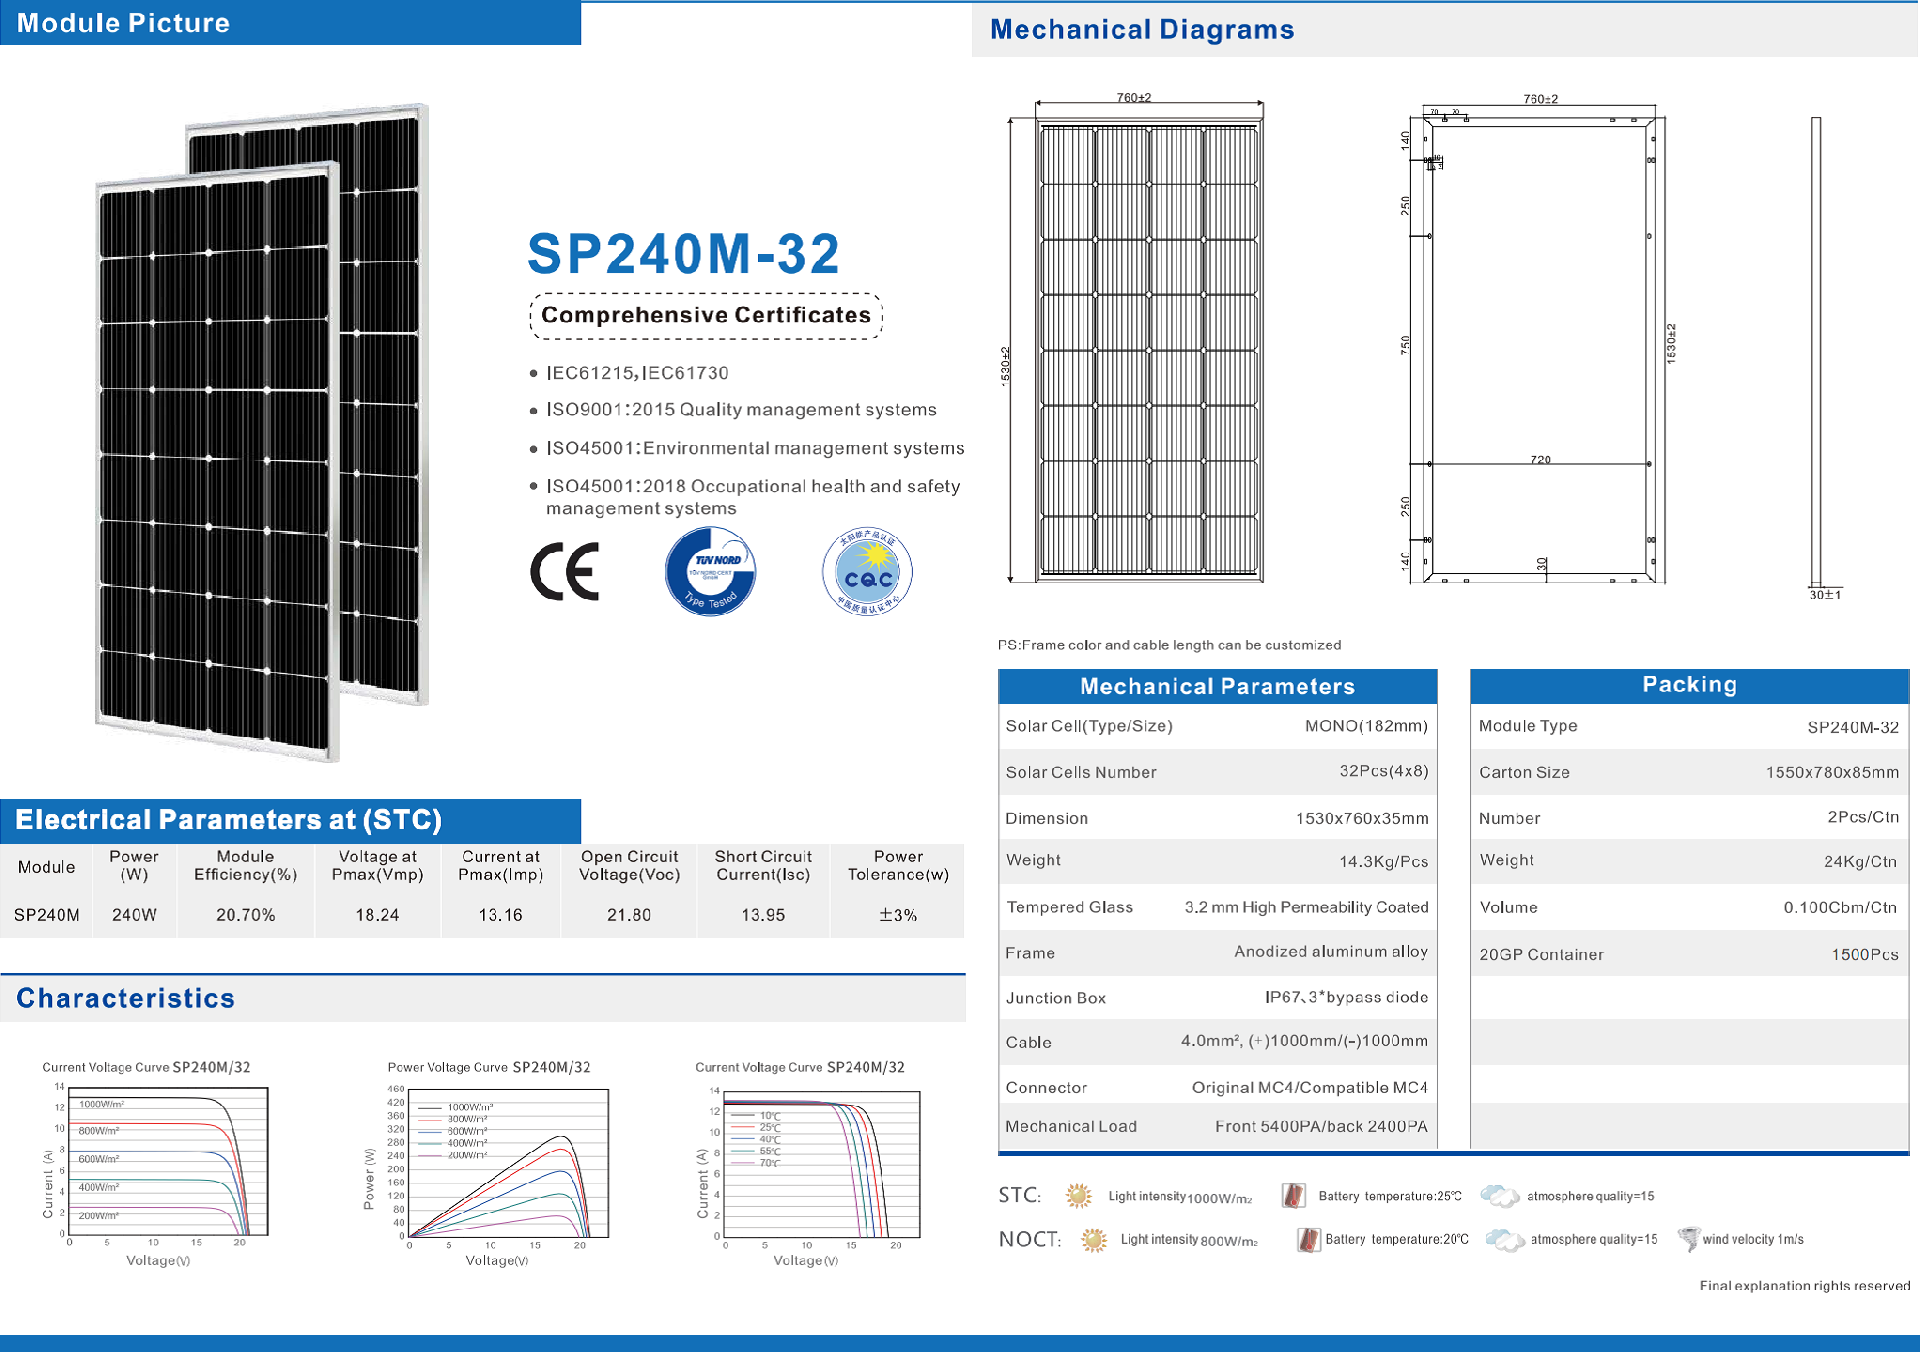
Task: Click the 14.3Kg/Pcs weight value
Action: 1383,861
